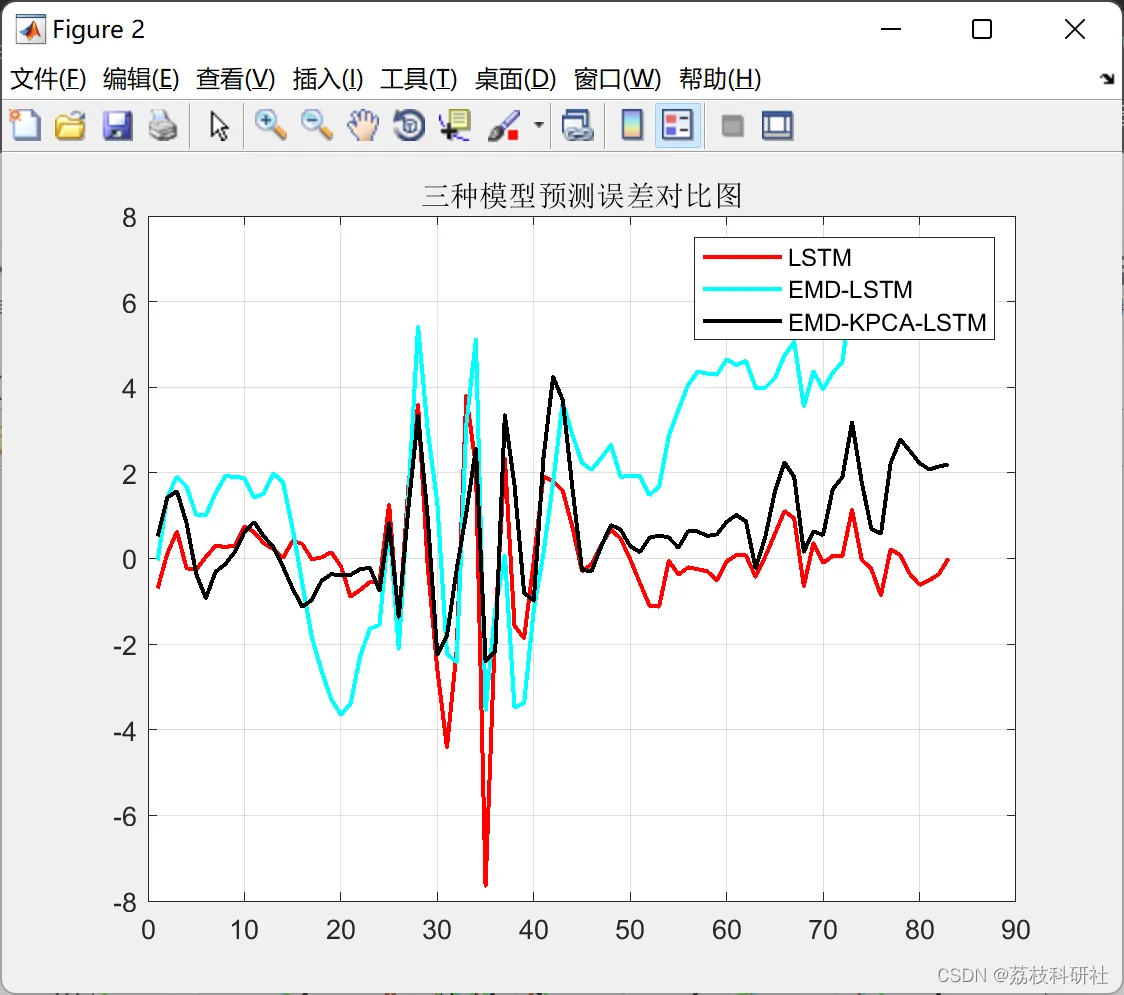Open the 编辑(E) menu
This screenshot has width=1124, height=995.
[141, 79]
